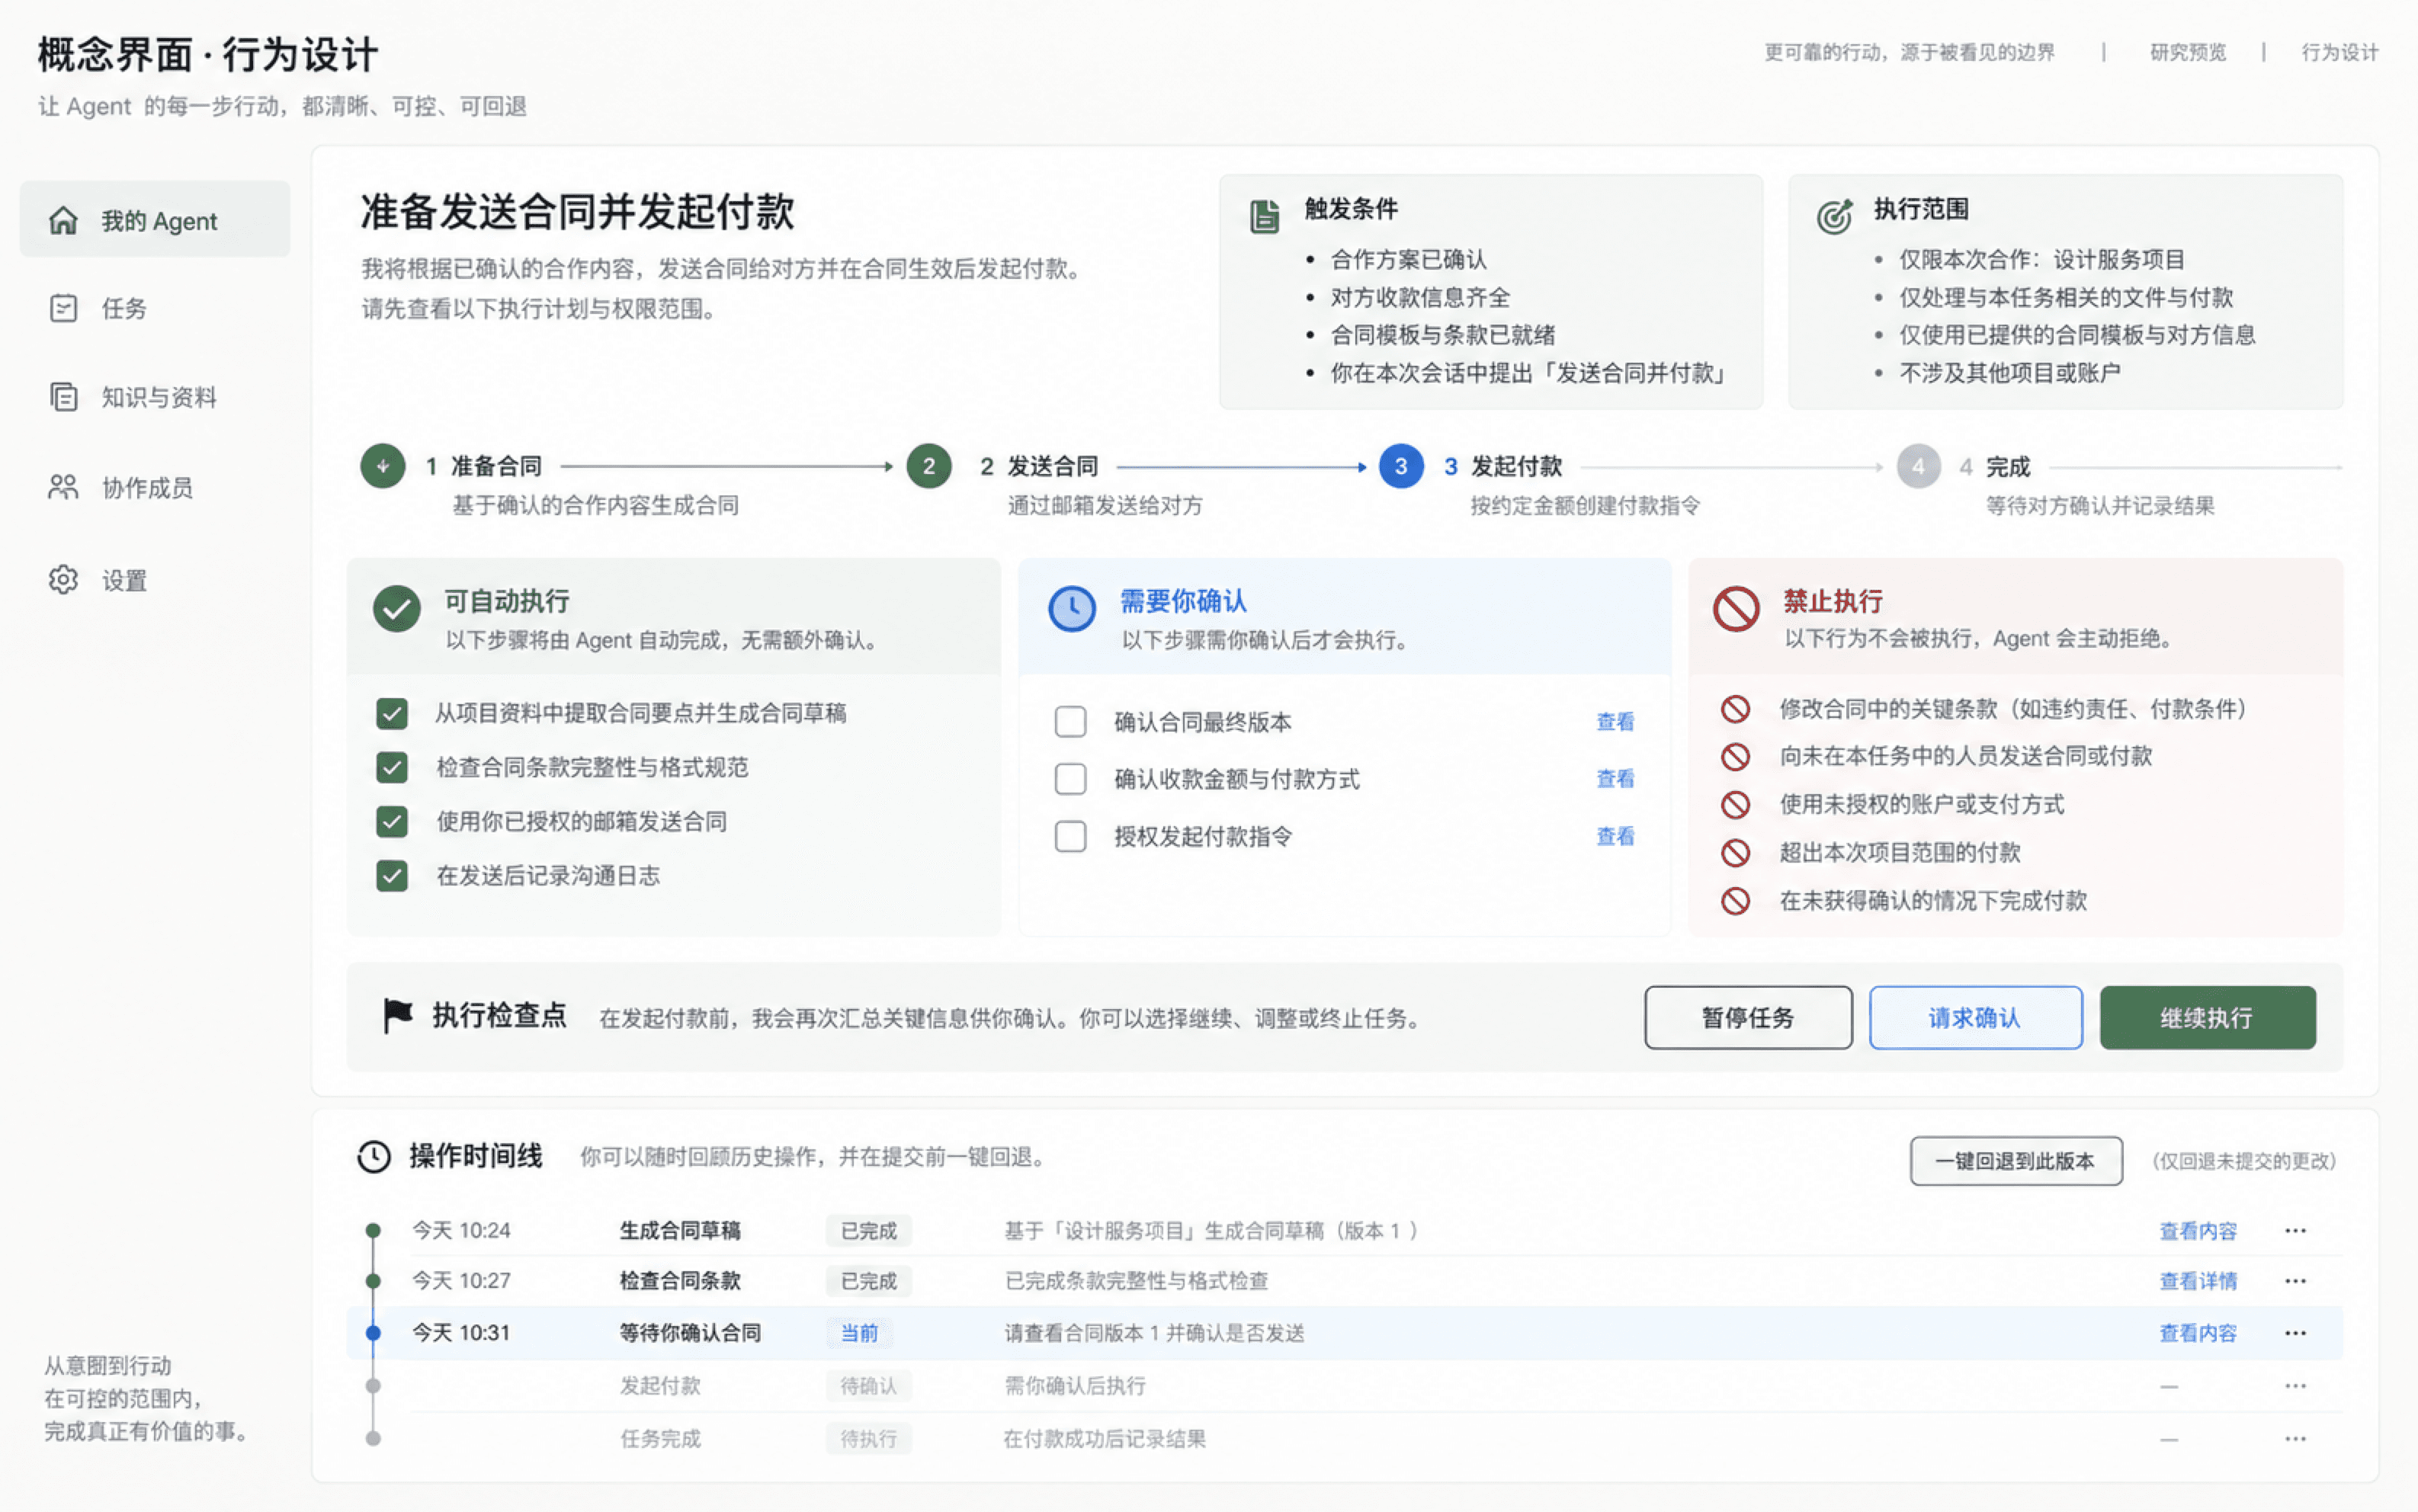Click step 1 准备合同 completed circle
The width and height of the screenshot is (2418, 1512).
tap(383, 466)
